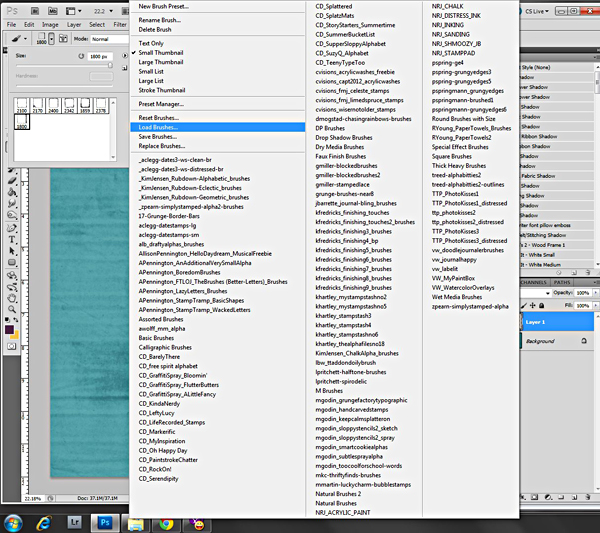Click the yellow background color swatch

(x=15, y=336)
